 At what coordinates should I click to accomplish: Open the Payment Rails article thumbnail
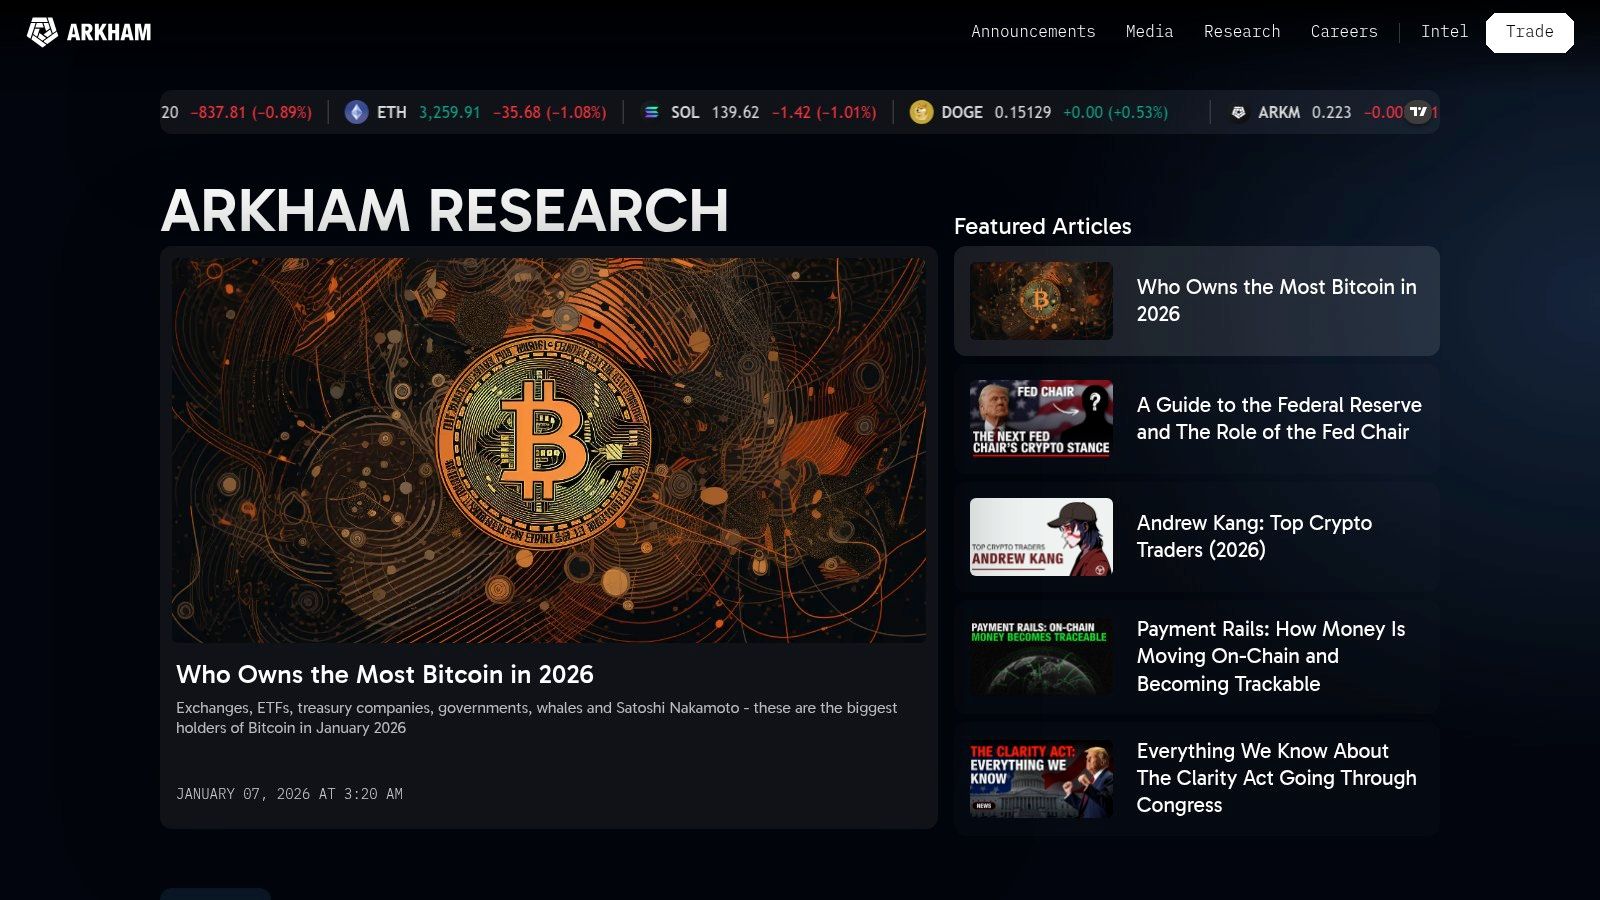tap(1041, 657)
